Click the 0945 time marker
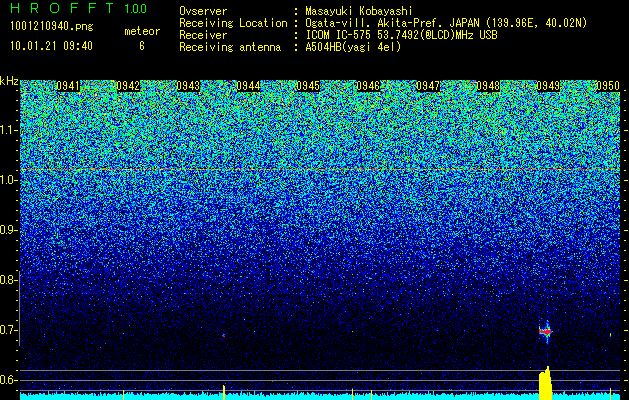This screenshot has width=629, height=400. (x=308, y=86)
